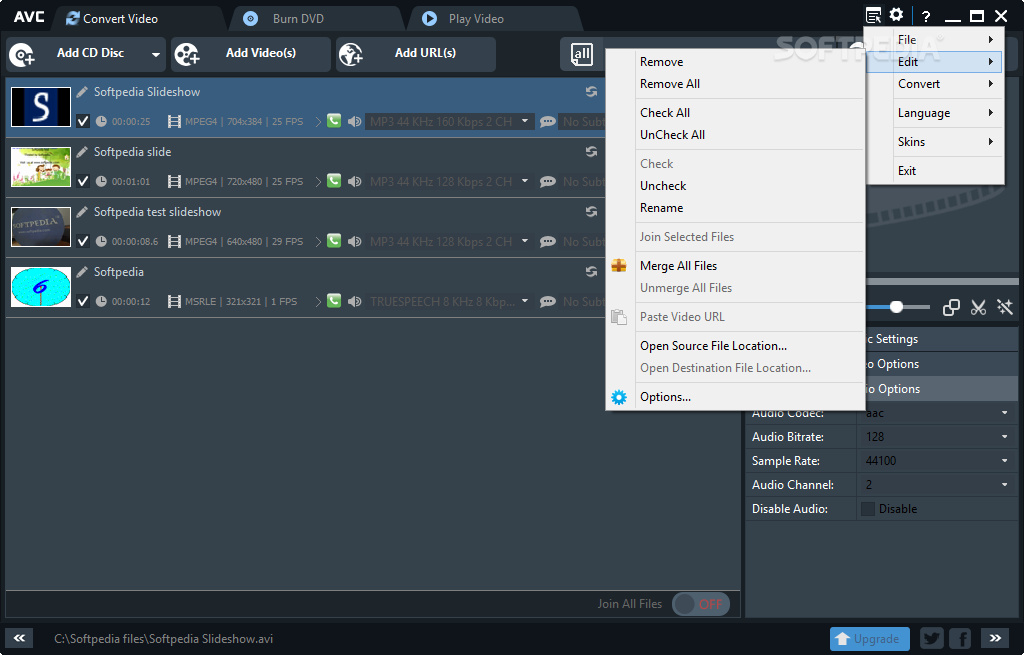This screenshot has width=1024, height=655.
Task: Click the magic wand effects icon
Action: point(1004,307)
